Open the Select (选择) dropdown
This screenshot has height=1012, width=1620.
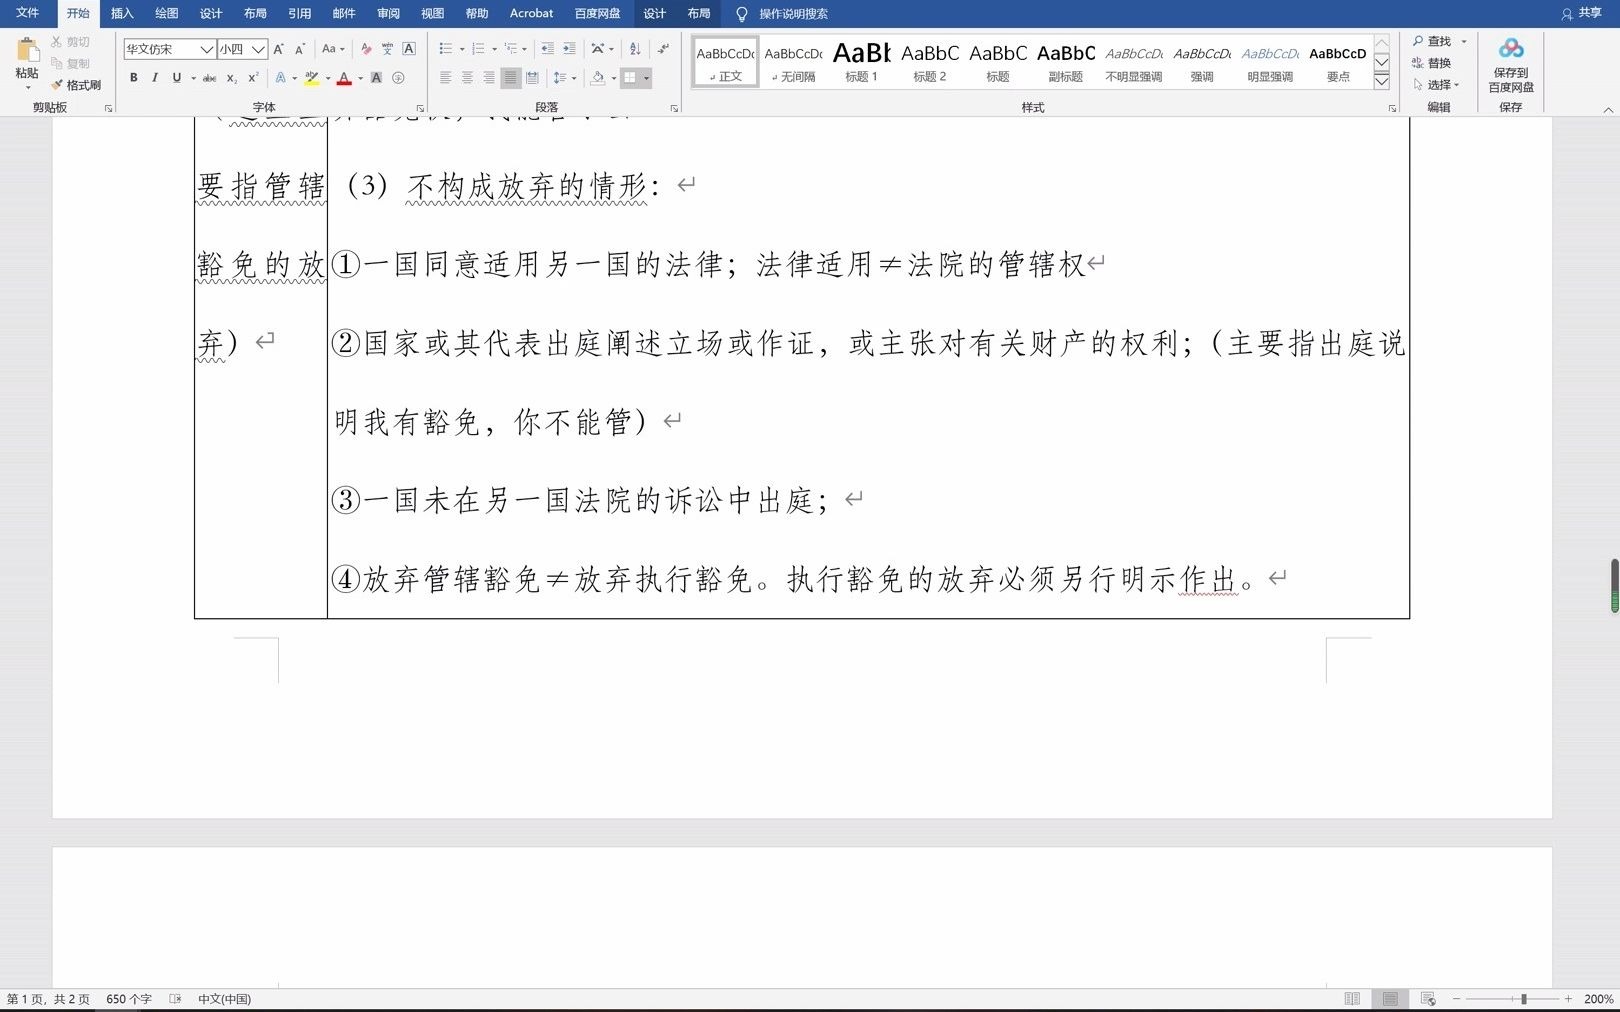pos(1436,85)
